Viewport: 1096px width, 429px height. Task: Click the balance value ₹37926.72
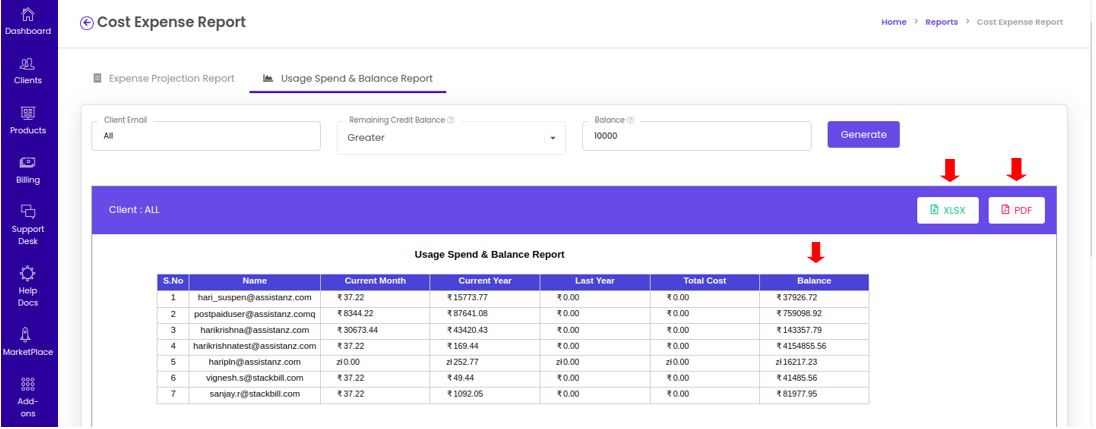pyautogui.click(x=796, y=298)
